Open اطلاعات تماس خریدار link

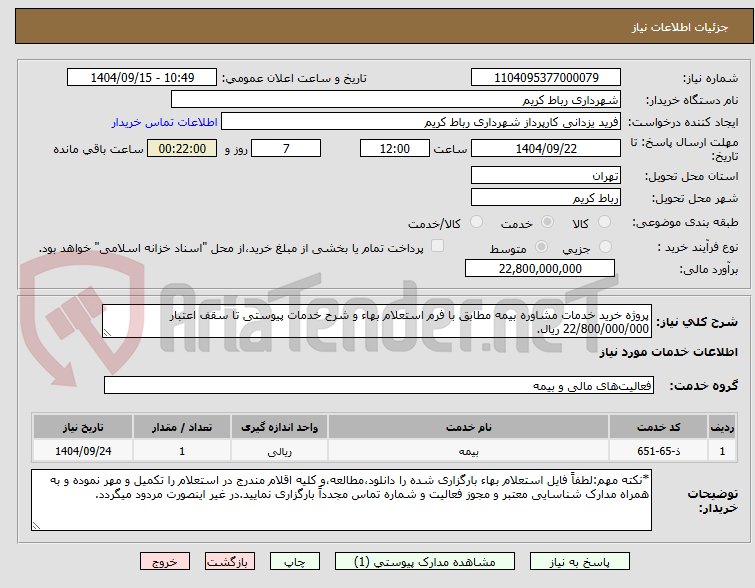[165, 122]
